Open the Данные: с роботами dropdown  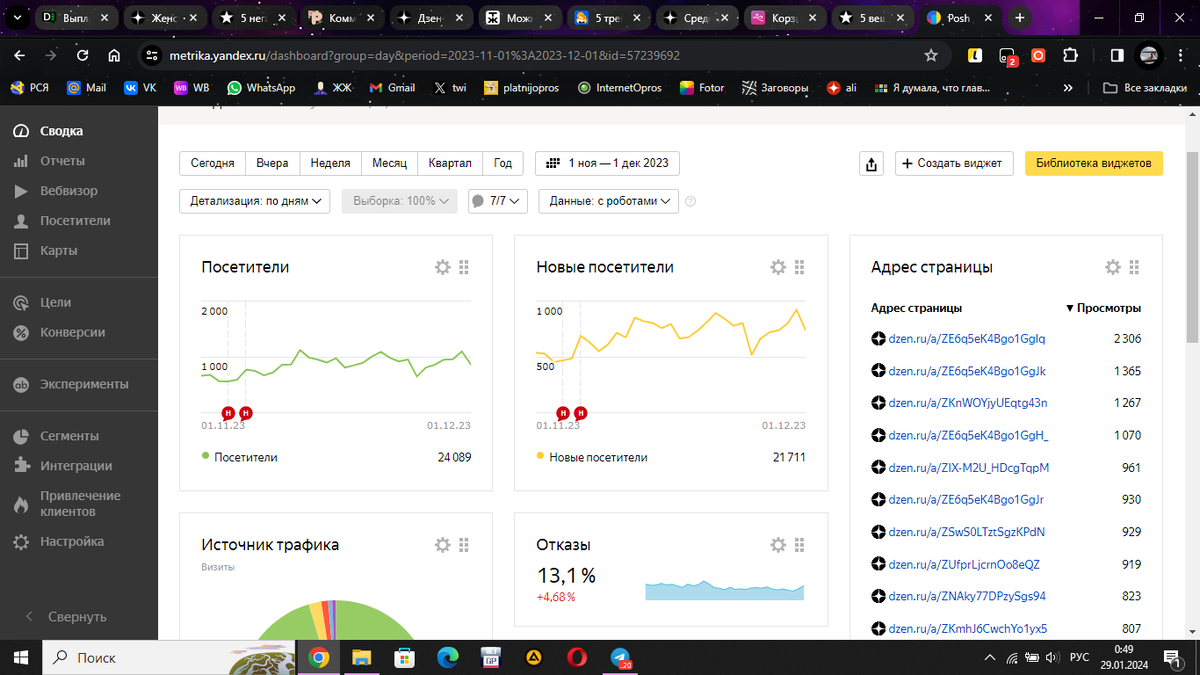pyautogui.click(x=609, y=201)
